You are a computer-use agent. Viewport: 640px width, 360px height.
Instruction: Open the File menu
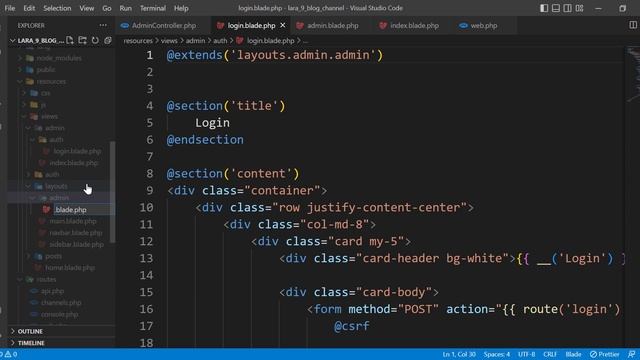10,8
